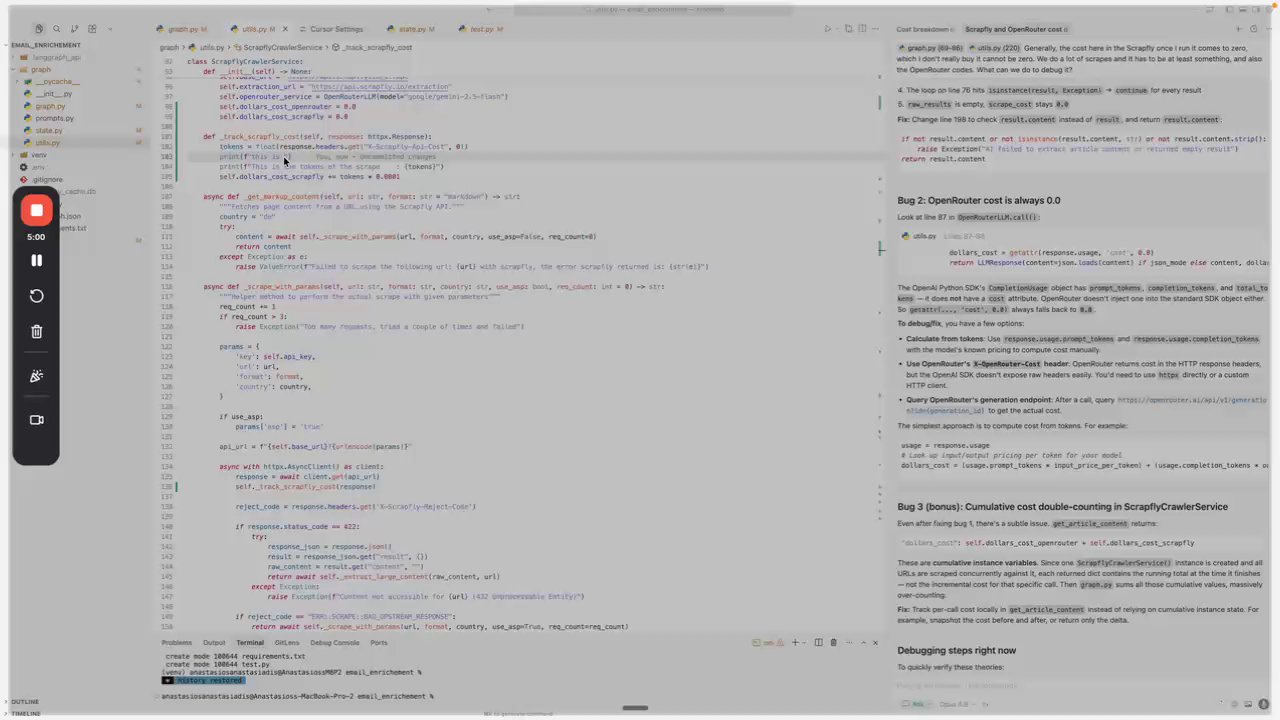Switch to the GitLens panel tab

pyautogui.click(x=287, y=643)
